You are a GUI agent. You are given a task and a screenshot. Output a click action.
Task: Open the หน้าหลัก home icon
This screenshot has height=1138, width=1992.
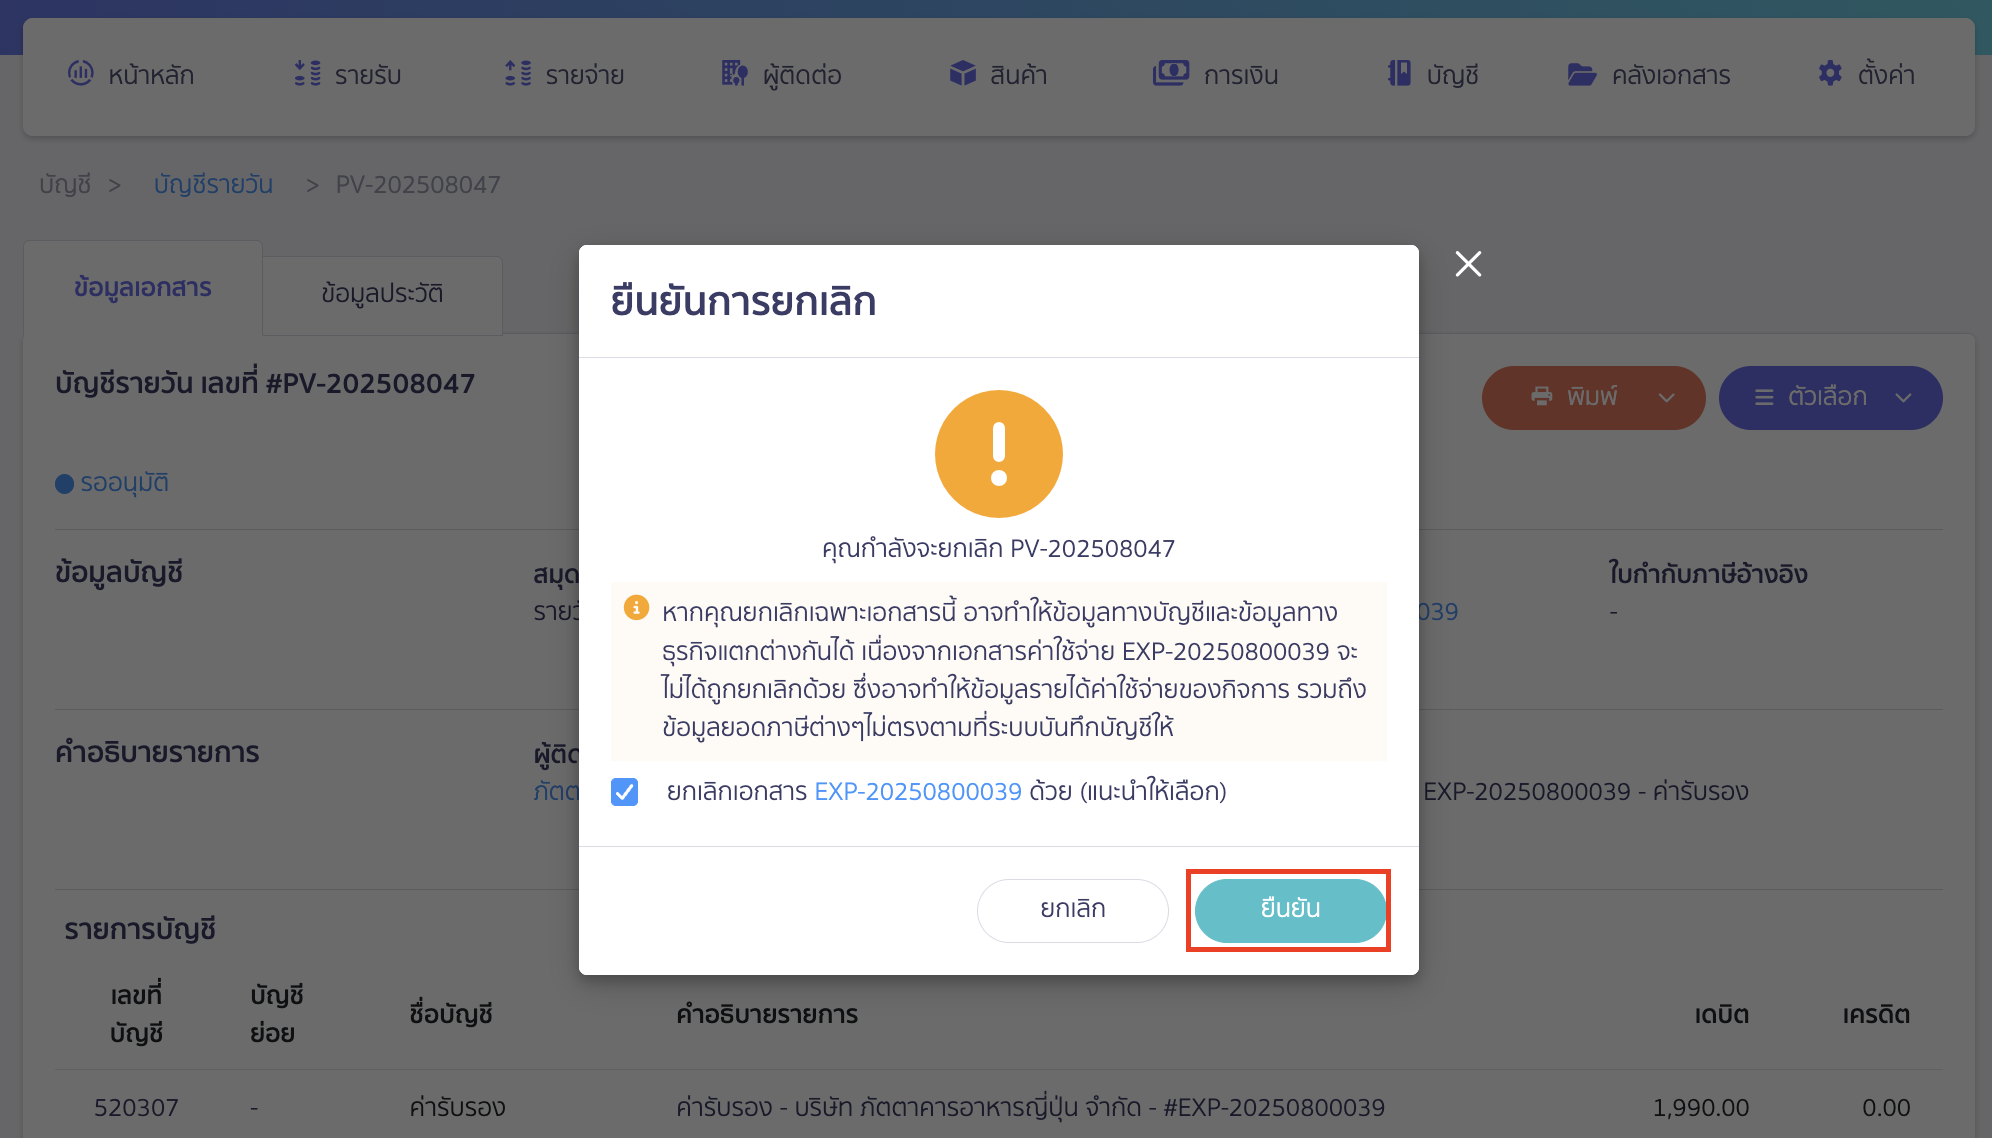(x=81, y=74)
